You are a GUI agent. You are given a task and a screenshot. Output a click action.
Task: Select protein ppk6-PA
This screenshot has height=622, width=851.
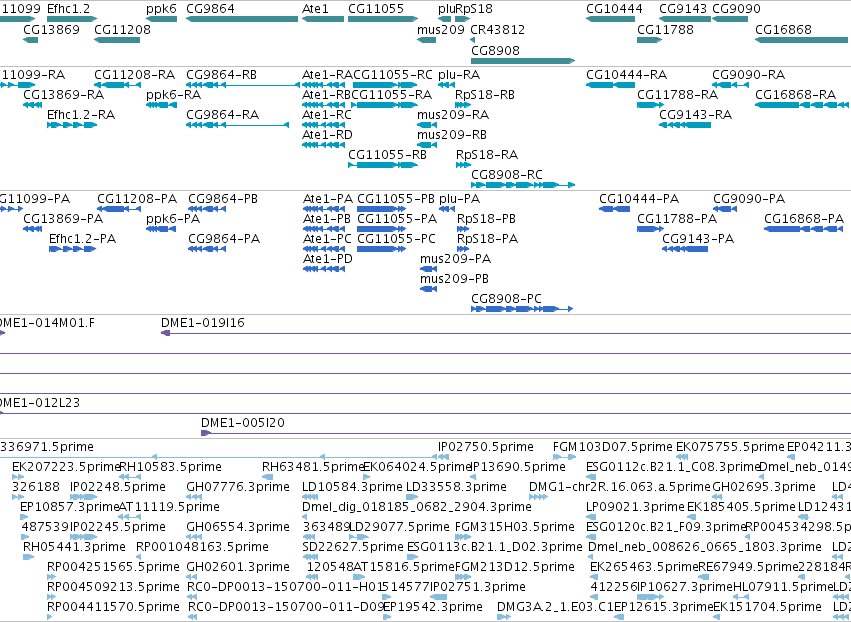tap(161, 229)
